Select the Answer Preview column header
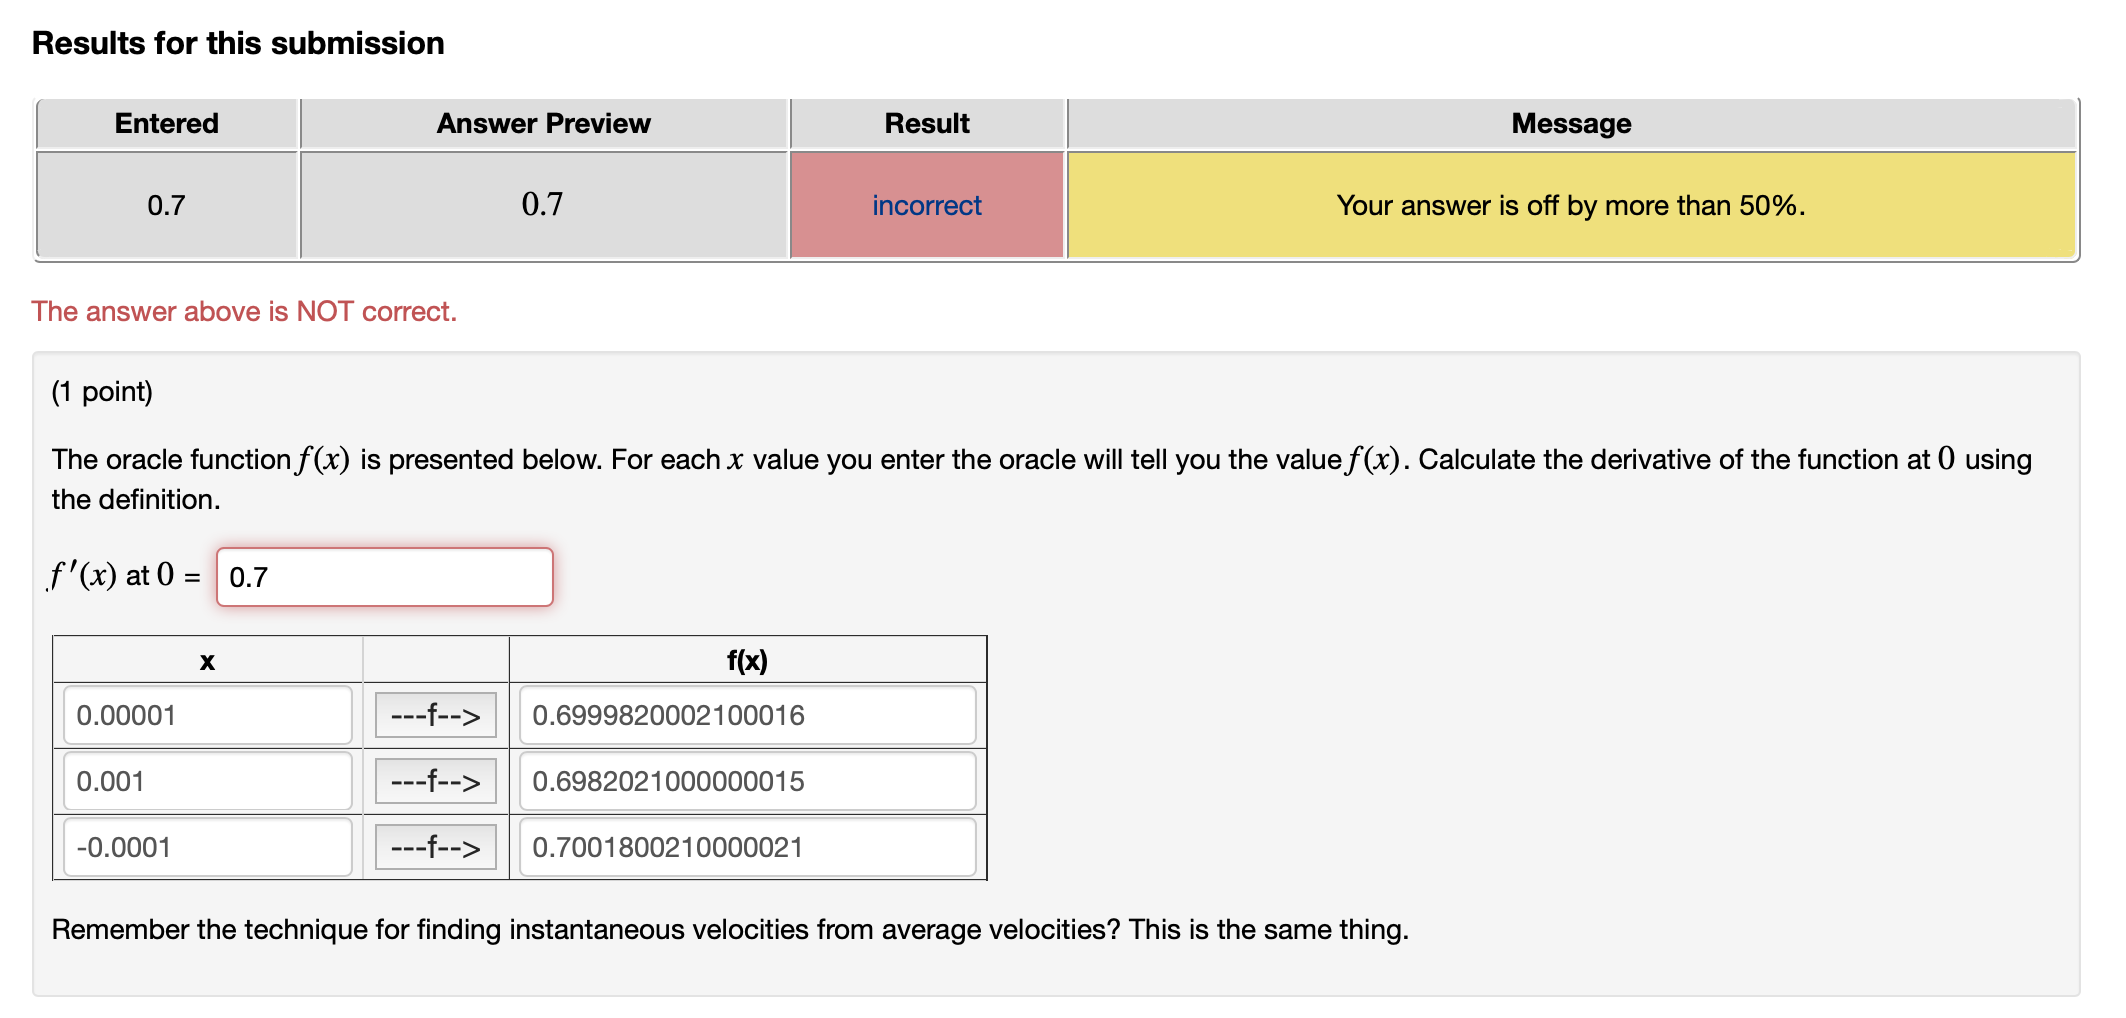Screen dimensions: 2126x1018 543,123
